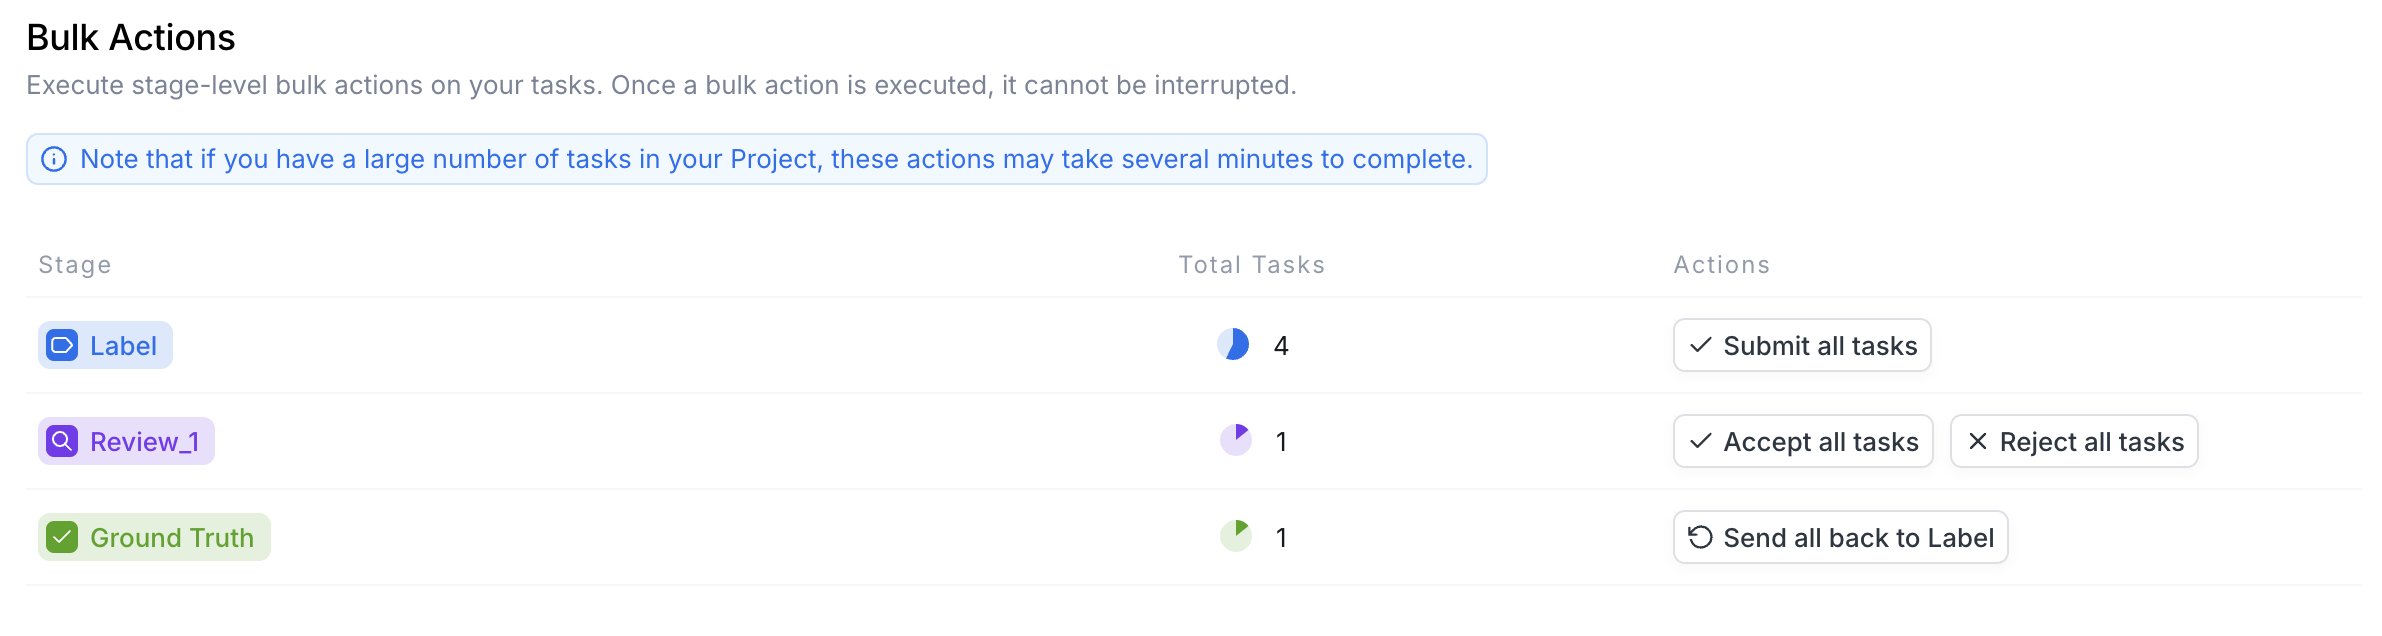Click the green Ground Truth checkmark icon
Viewport: 2382px width, 636px height.
point(62,537)
